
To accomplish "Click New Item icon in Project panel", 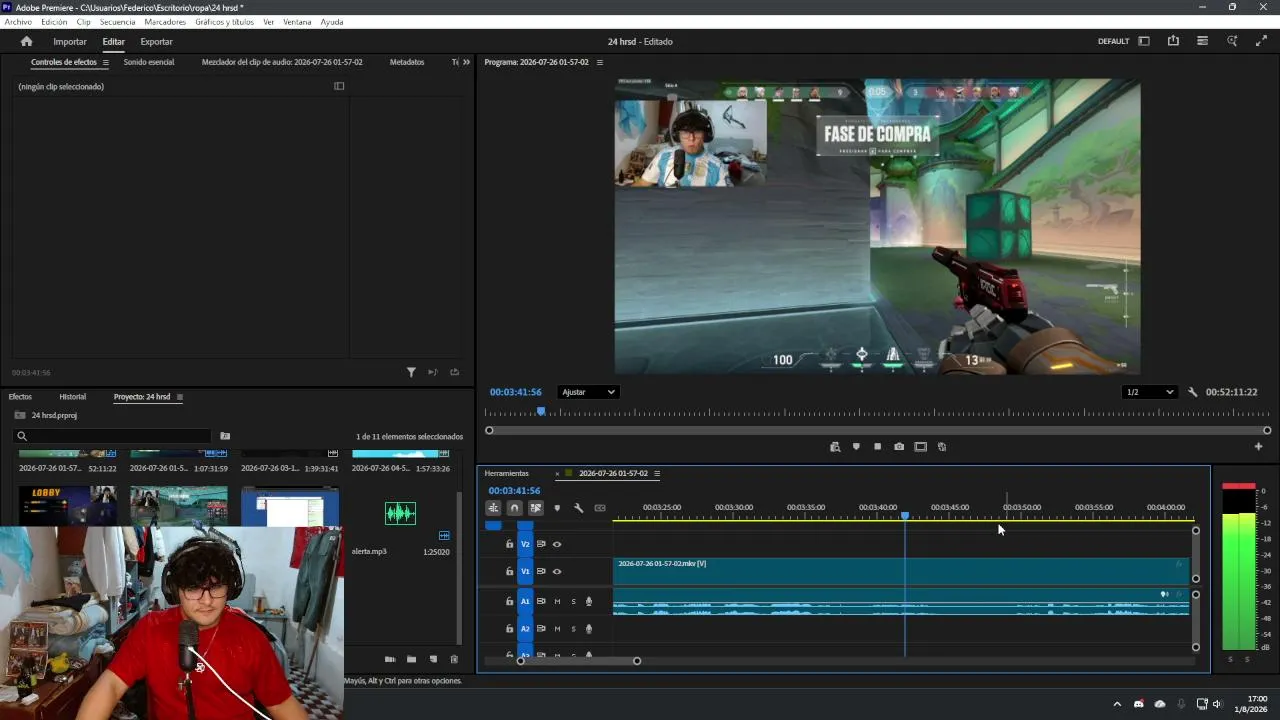I will point(433,659).
